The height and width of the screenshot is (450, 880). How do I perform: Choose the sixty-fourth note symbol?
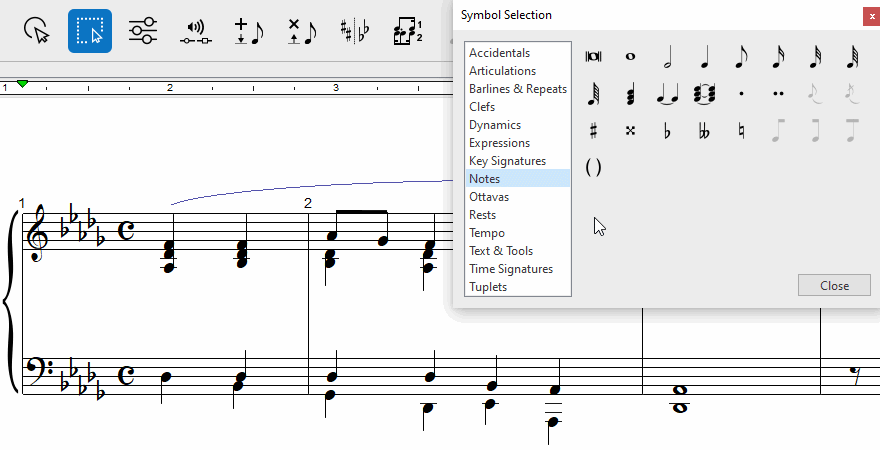(x=852, y=57)
